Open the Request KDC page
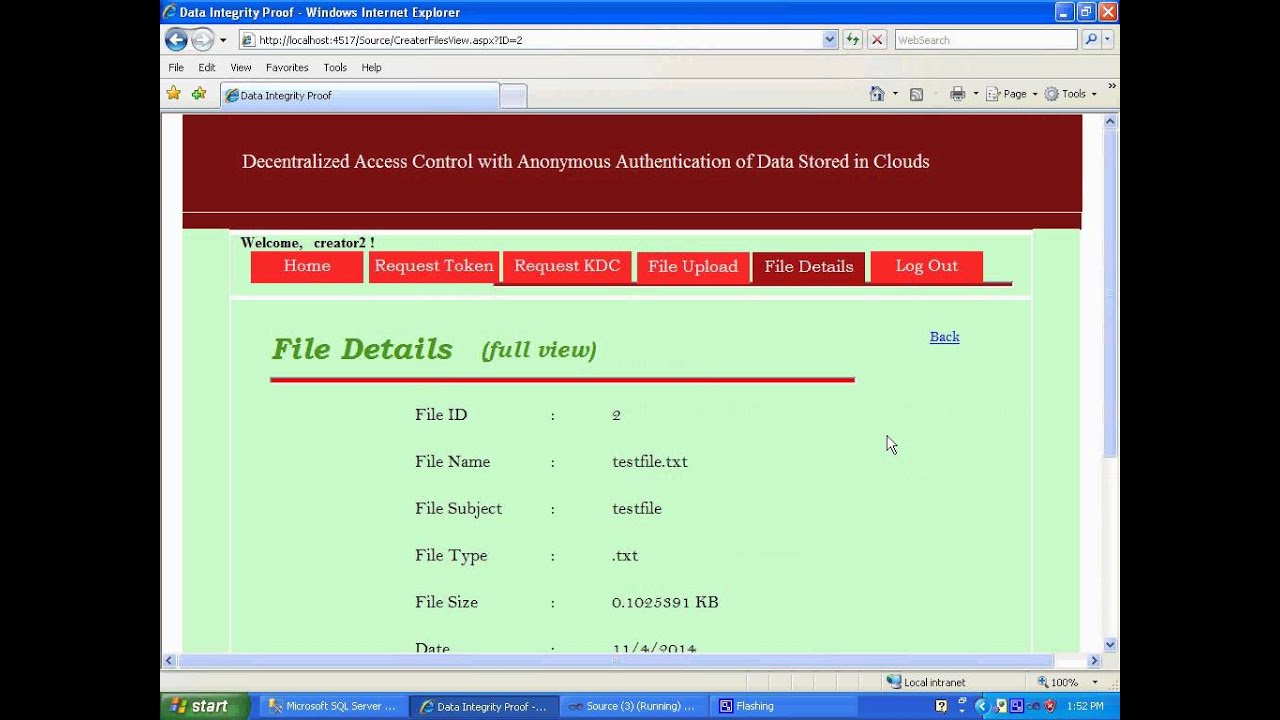Screen dimensions: 1280x720 click(567, 266)
